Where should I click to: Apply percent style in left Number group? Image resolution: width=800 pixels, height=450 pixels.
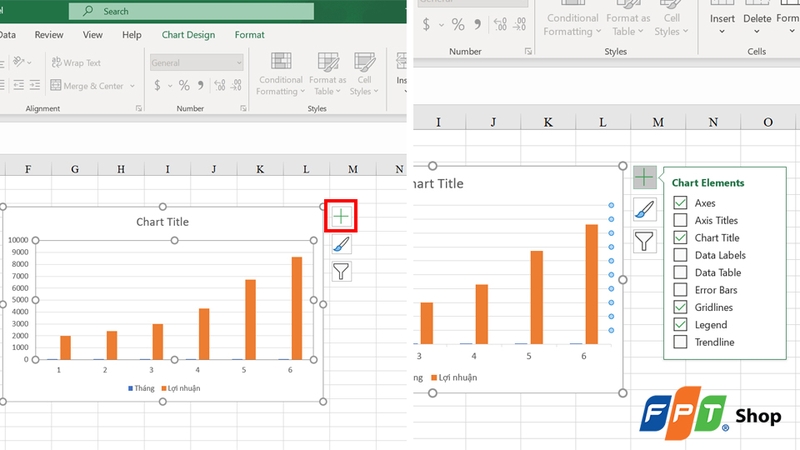(x=184, y=85)
